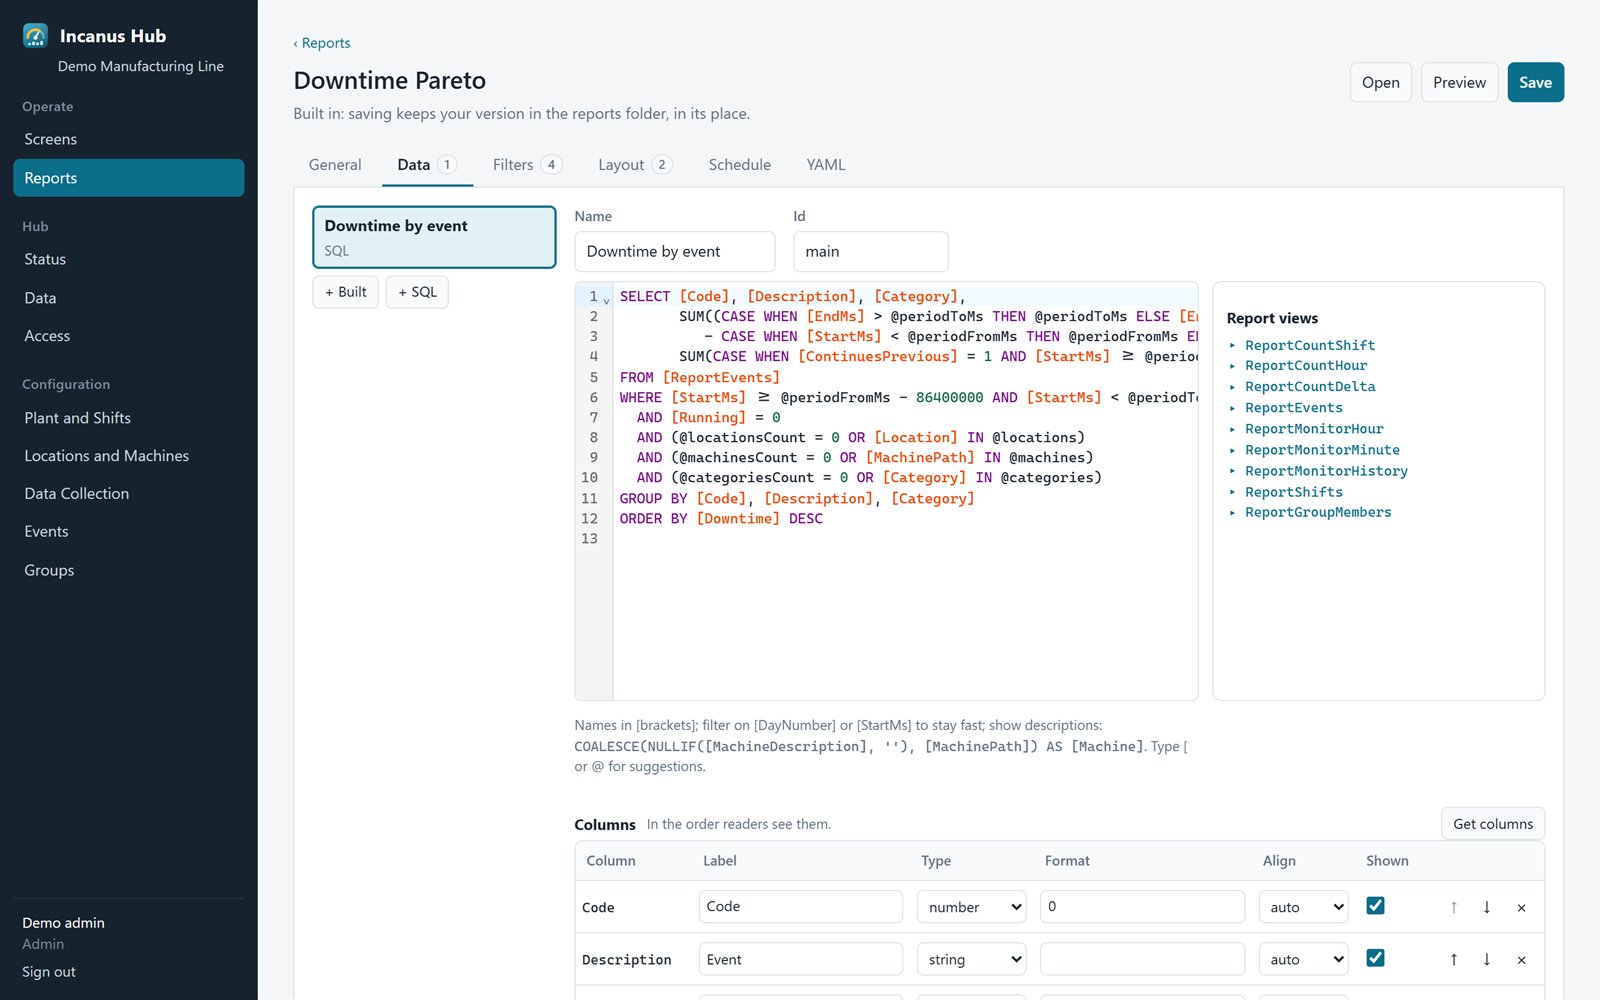Open Data Collection settings

click(x=128, y=494)
